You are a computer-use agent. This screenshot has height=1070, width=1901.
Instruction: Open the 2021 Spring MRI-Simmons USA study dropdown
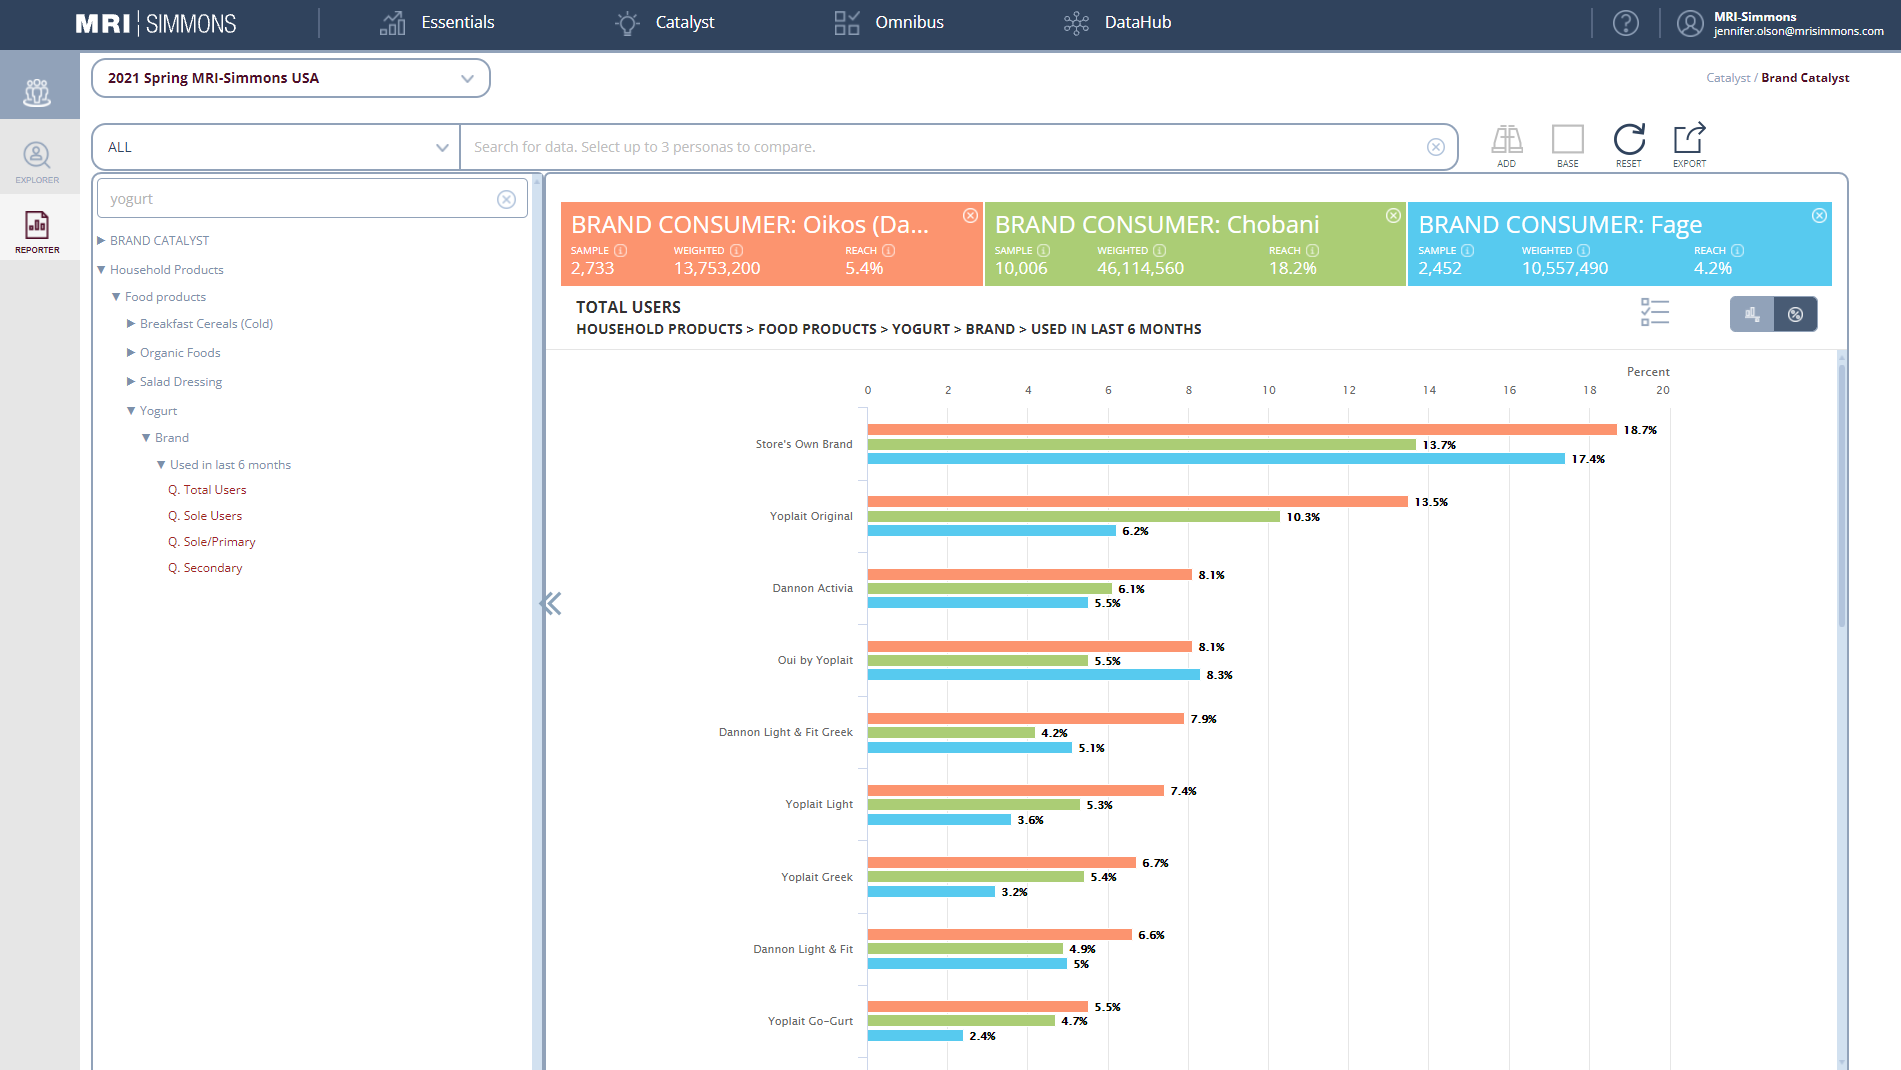[x=291, y=78]
